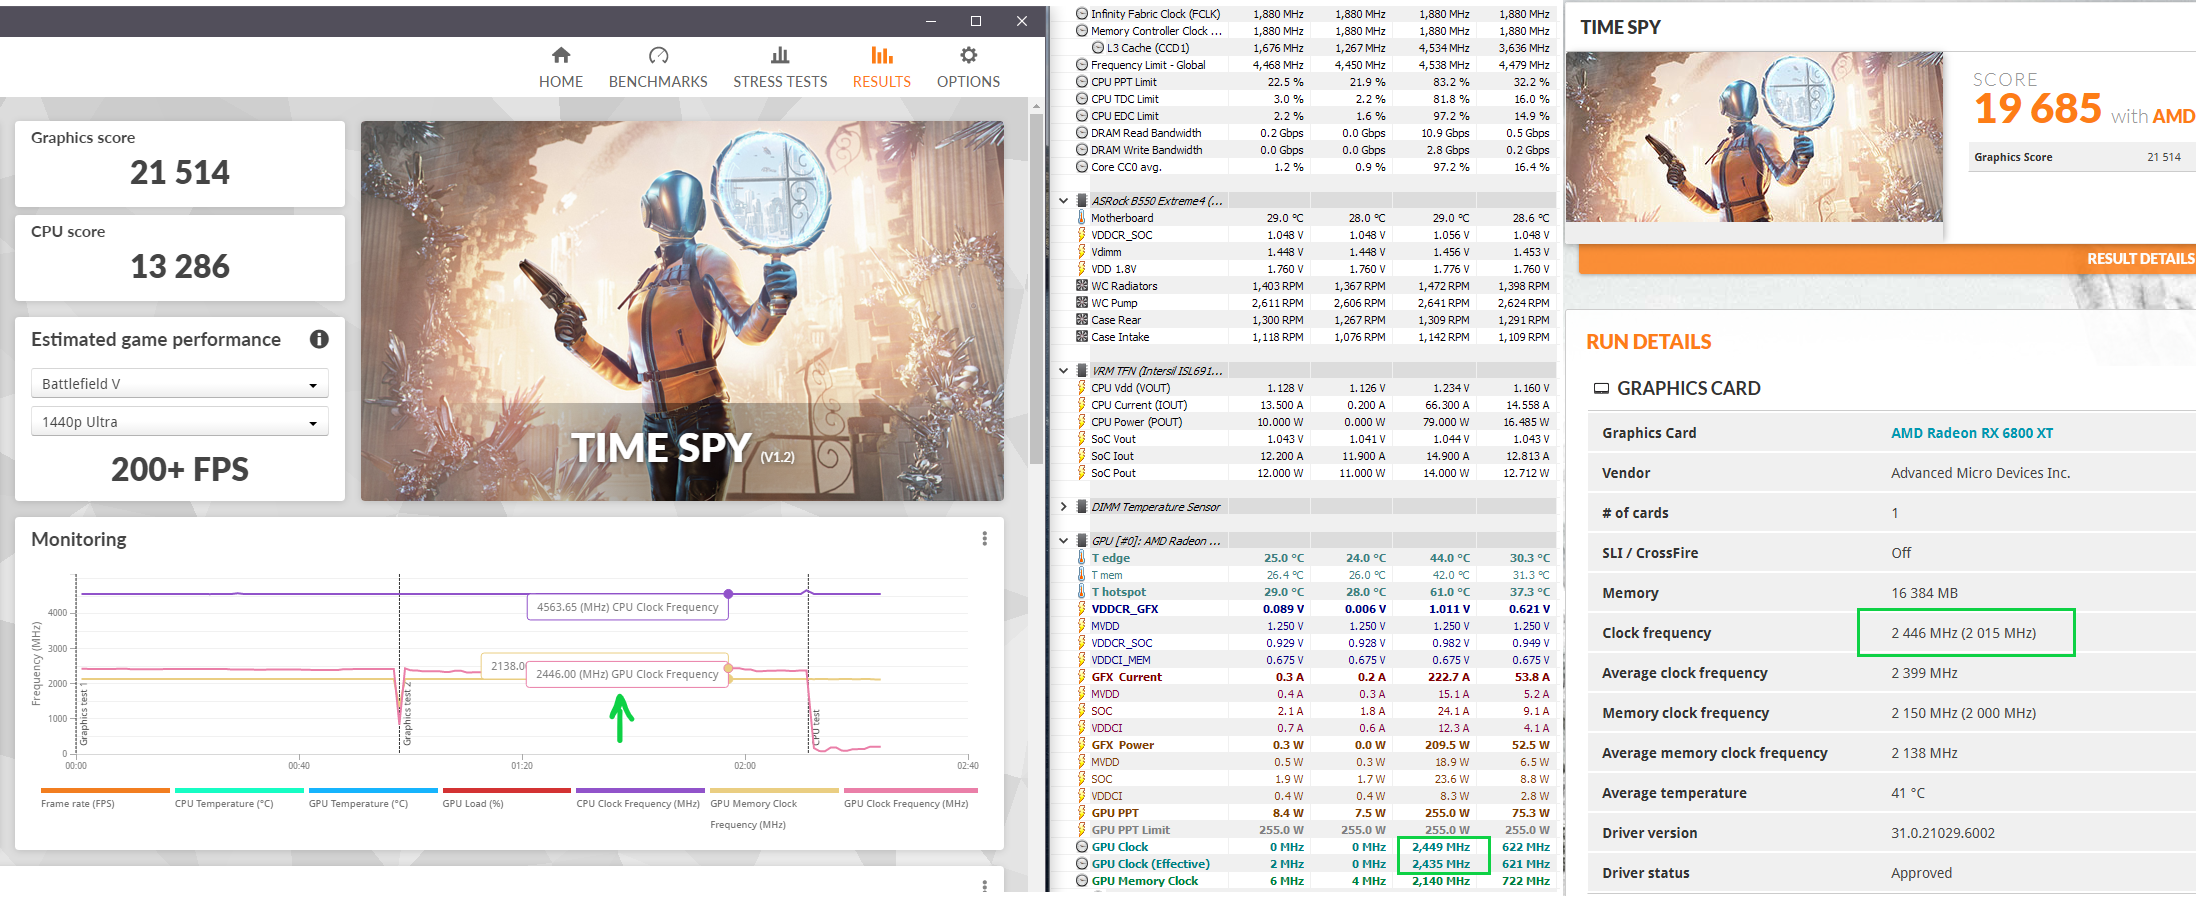The width and height of the screenshot is (2196, 898).
Task: Click the Graphics score 21 514 card in 3DMark
Action: pyautogui.click(x=180, y=164)
